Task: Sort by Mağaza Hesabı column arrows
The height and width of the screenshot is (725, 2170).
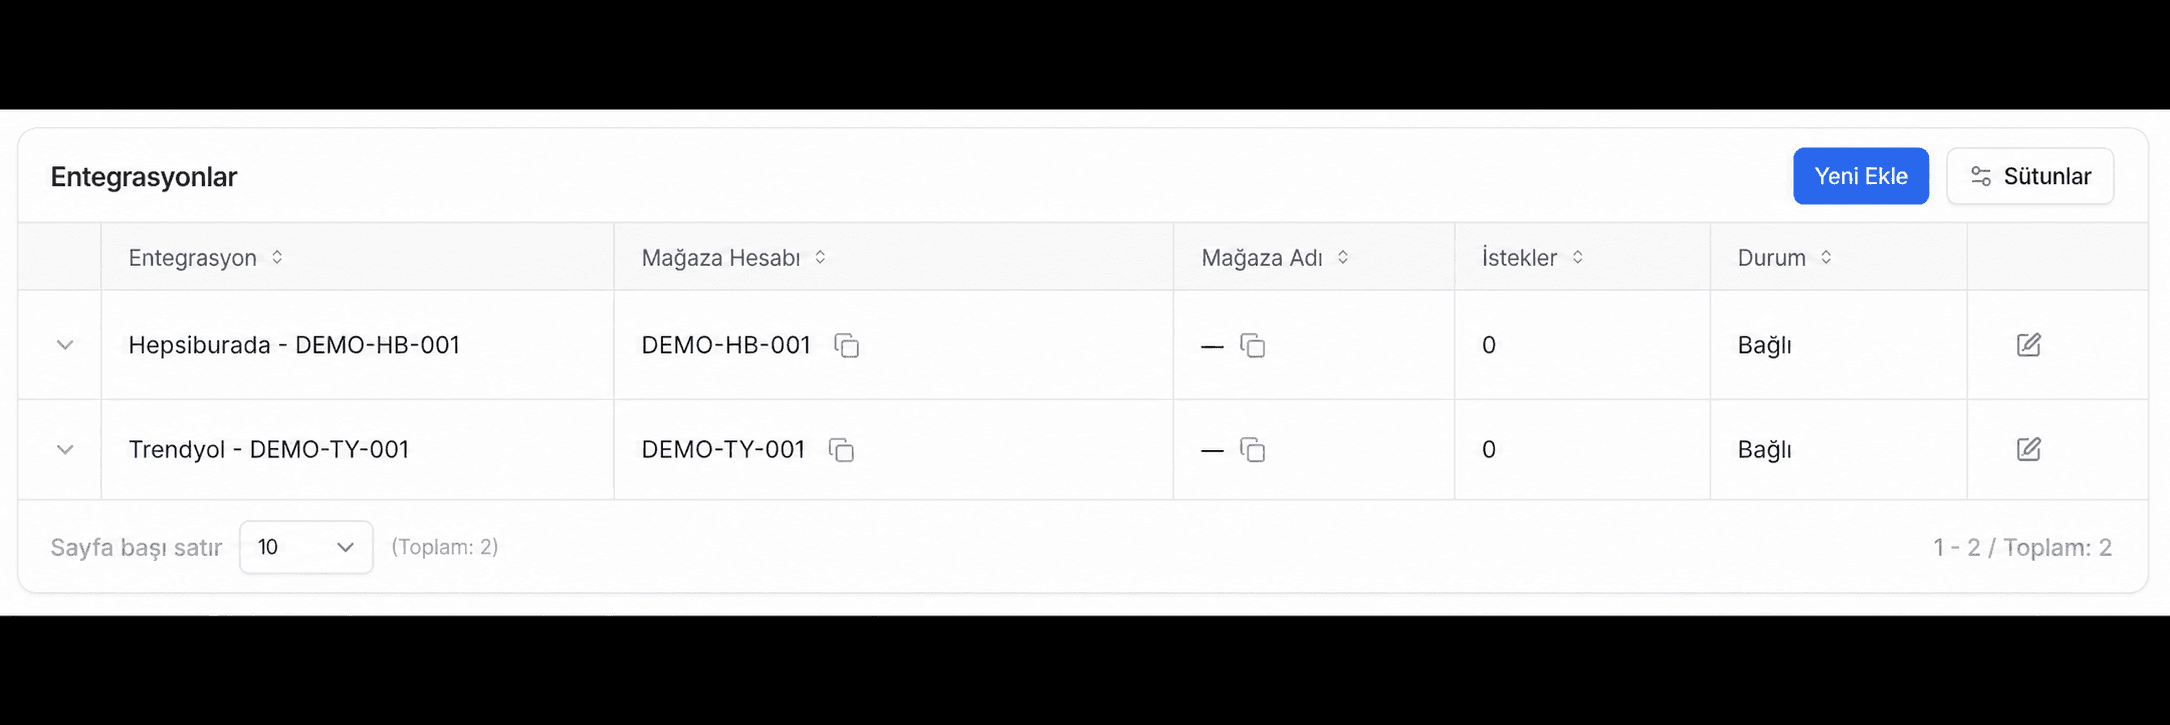Action: [820, 257]
